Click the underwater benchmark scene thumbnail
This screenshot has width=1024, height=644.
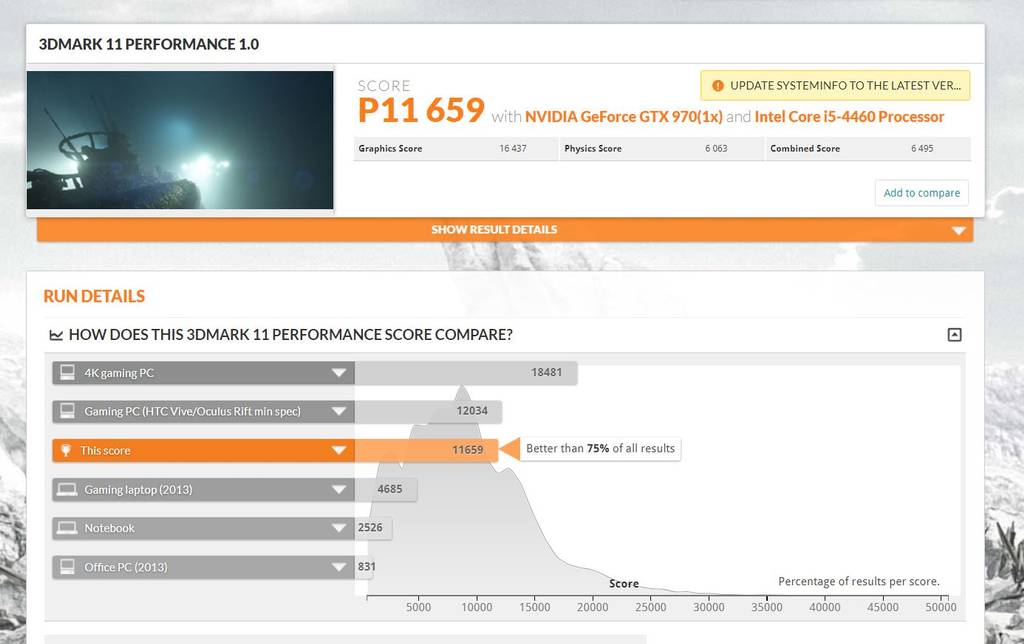pyautogui.click(x=180, y=140)
